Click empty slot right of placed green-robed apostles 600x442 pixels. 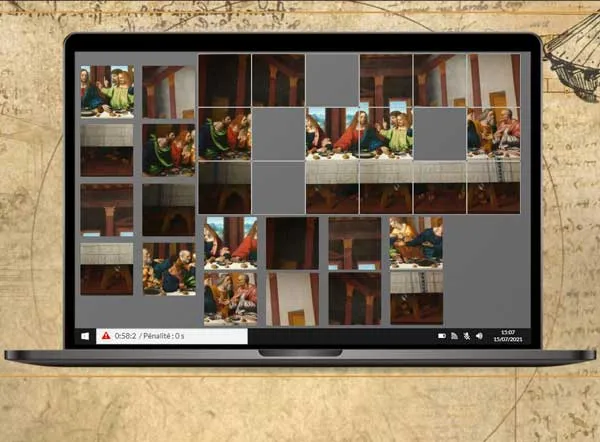pos(278,134)
